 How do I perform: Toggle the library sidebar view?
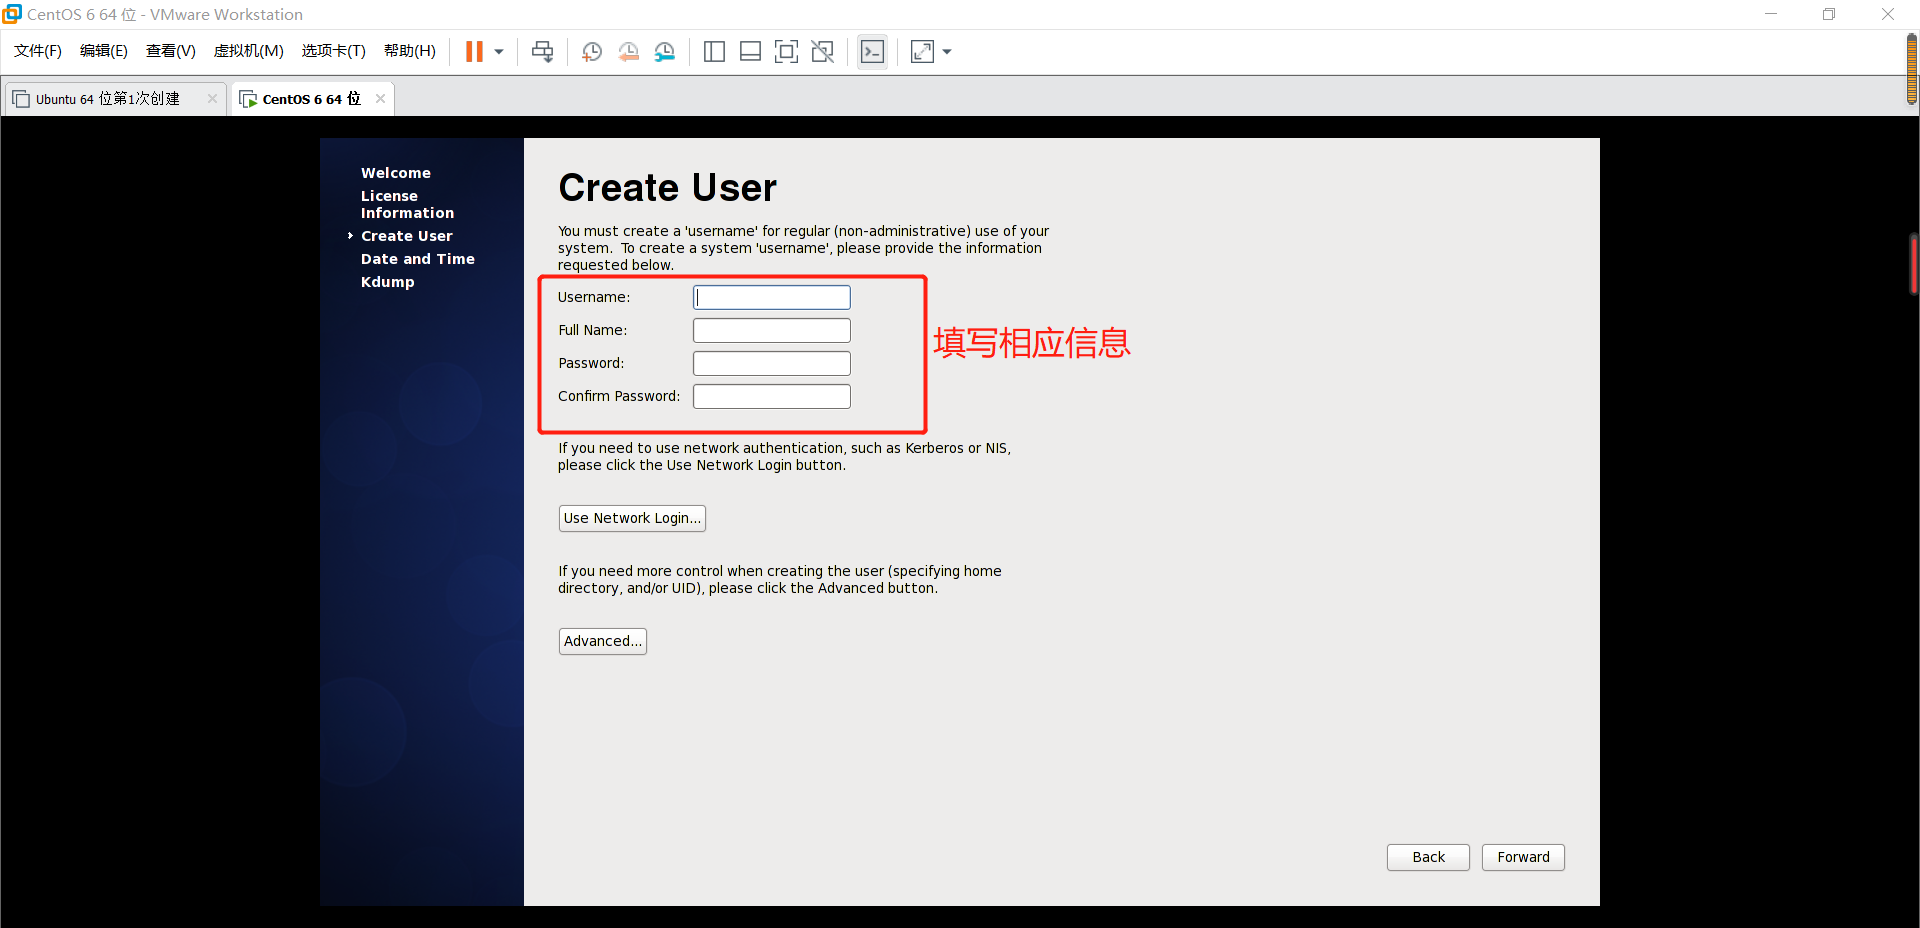coord(714,52)
